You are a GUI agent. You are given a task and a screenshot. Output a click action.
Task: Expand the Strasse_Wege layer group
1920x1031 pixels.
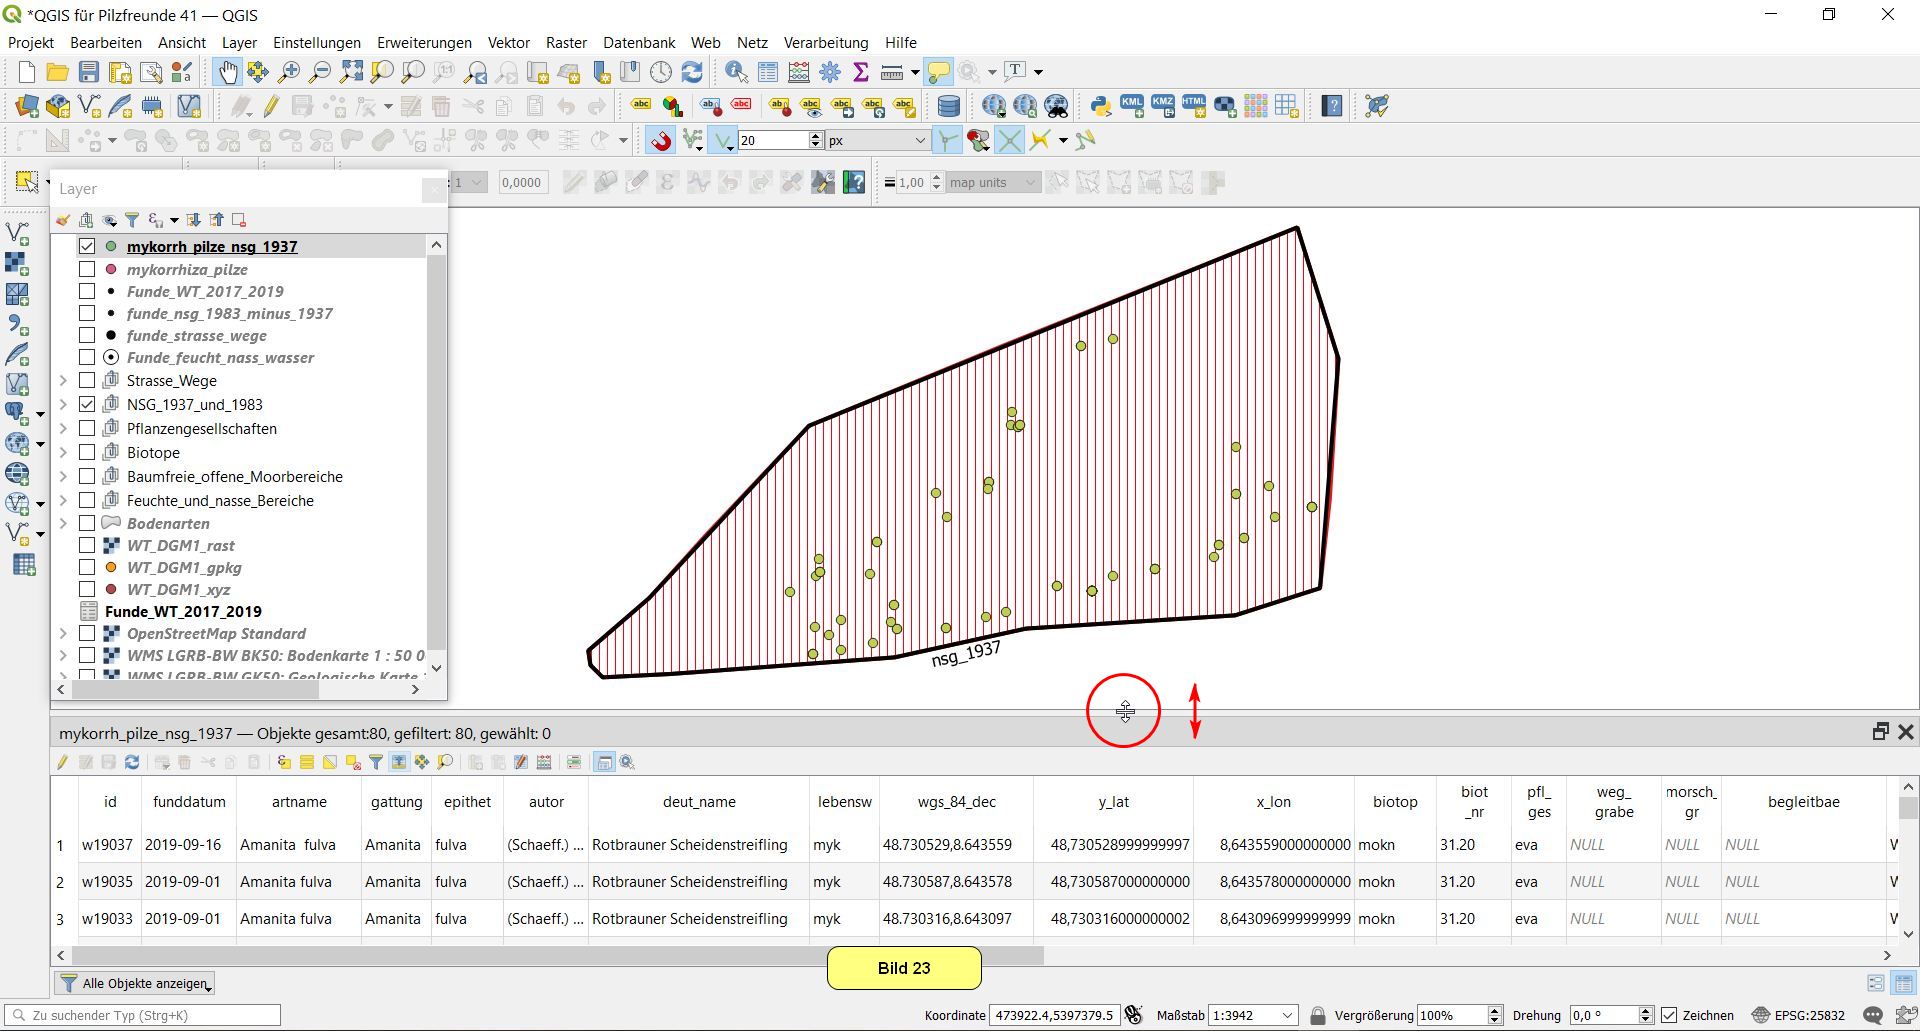tap(63, 380)
